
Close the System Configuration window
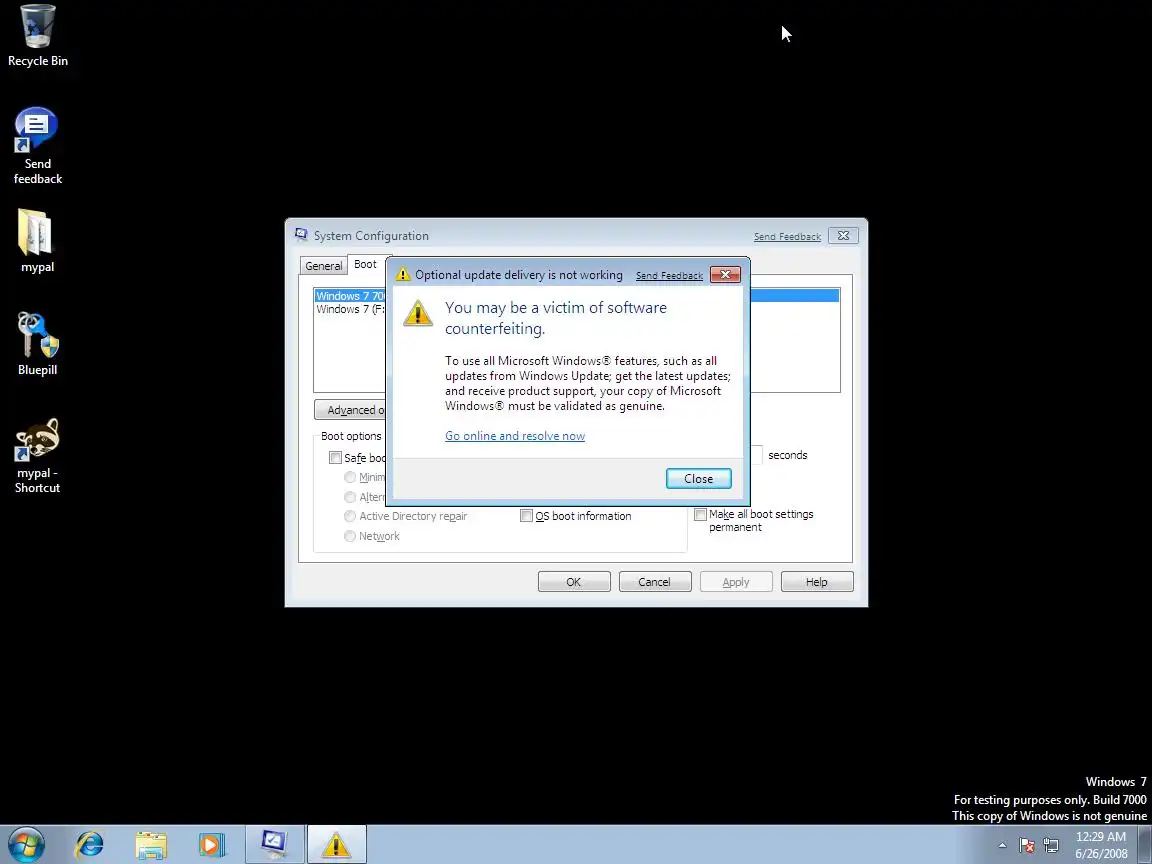click(x=843, y=236)
